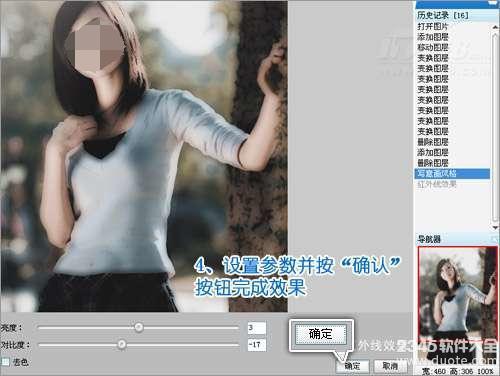The image size is (500, 376).
Task: Click the history list scroll-down arrow
Action: pyautogui.click(x=495, y=227)
